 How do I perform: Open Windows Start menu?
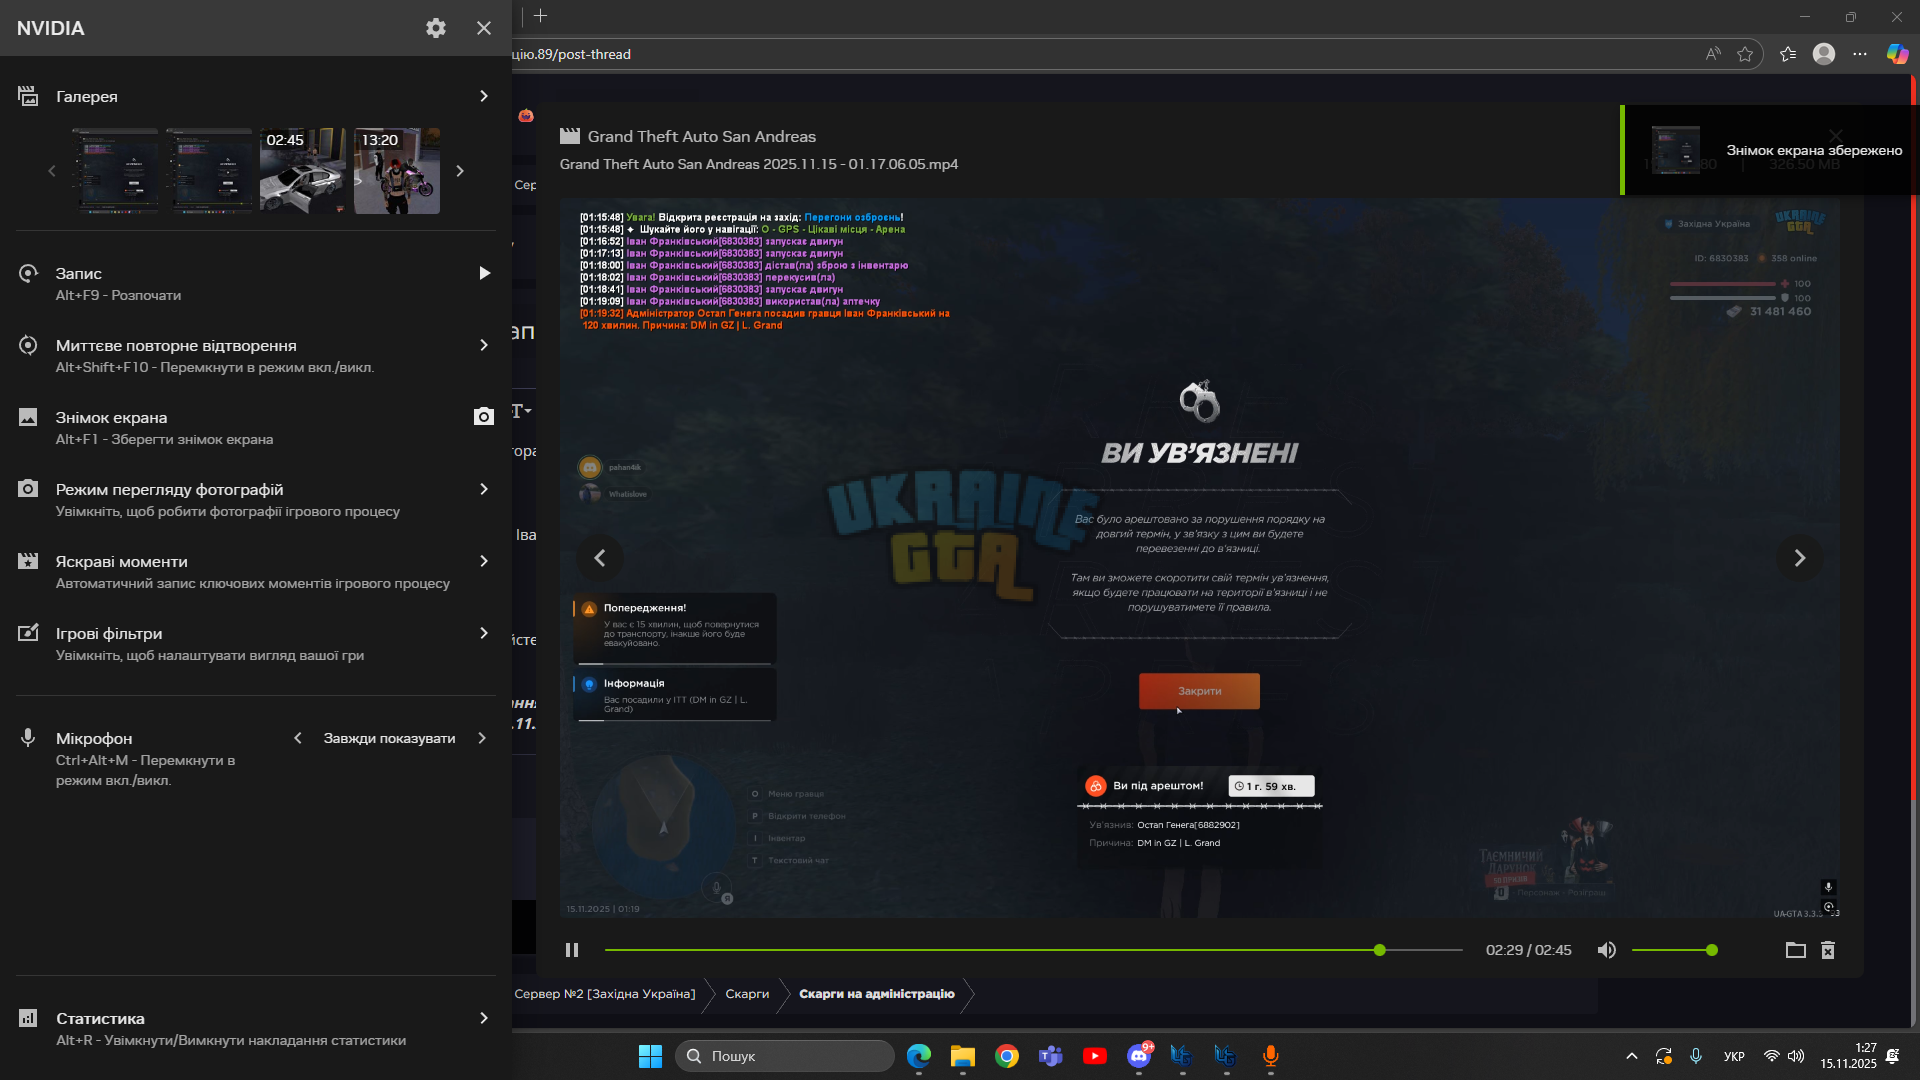point(650,1056)
